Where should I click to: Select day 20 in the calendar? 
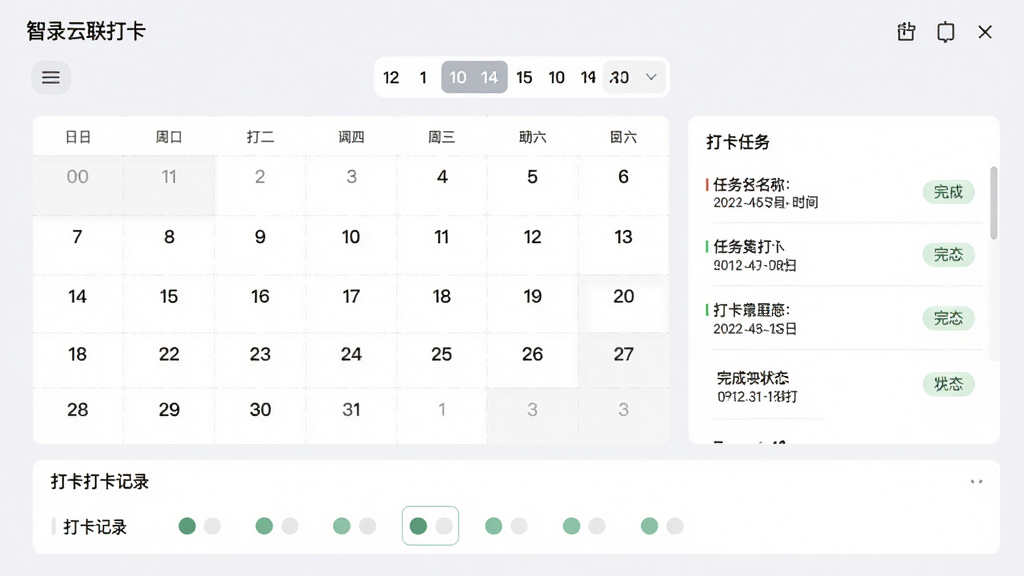click(x=624, y=304)
